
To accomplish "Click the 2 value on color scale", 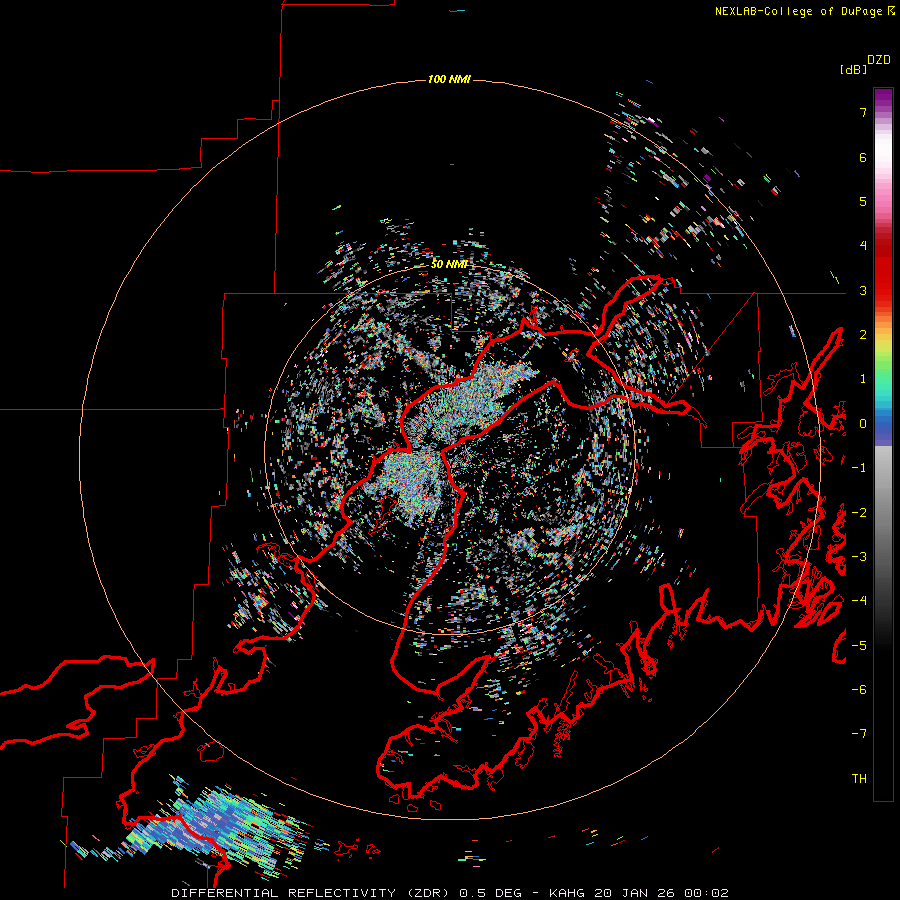I will point(863,335).
